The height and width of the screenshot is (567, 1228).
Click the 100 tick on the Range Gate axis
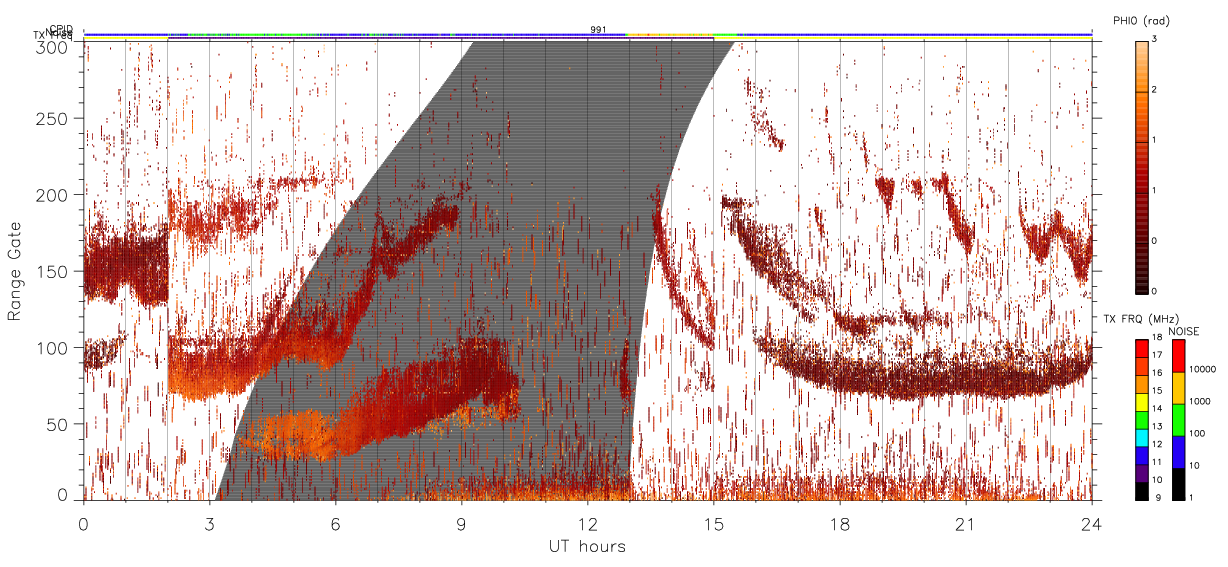[x=54, y=347]
